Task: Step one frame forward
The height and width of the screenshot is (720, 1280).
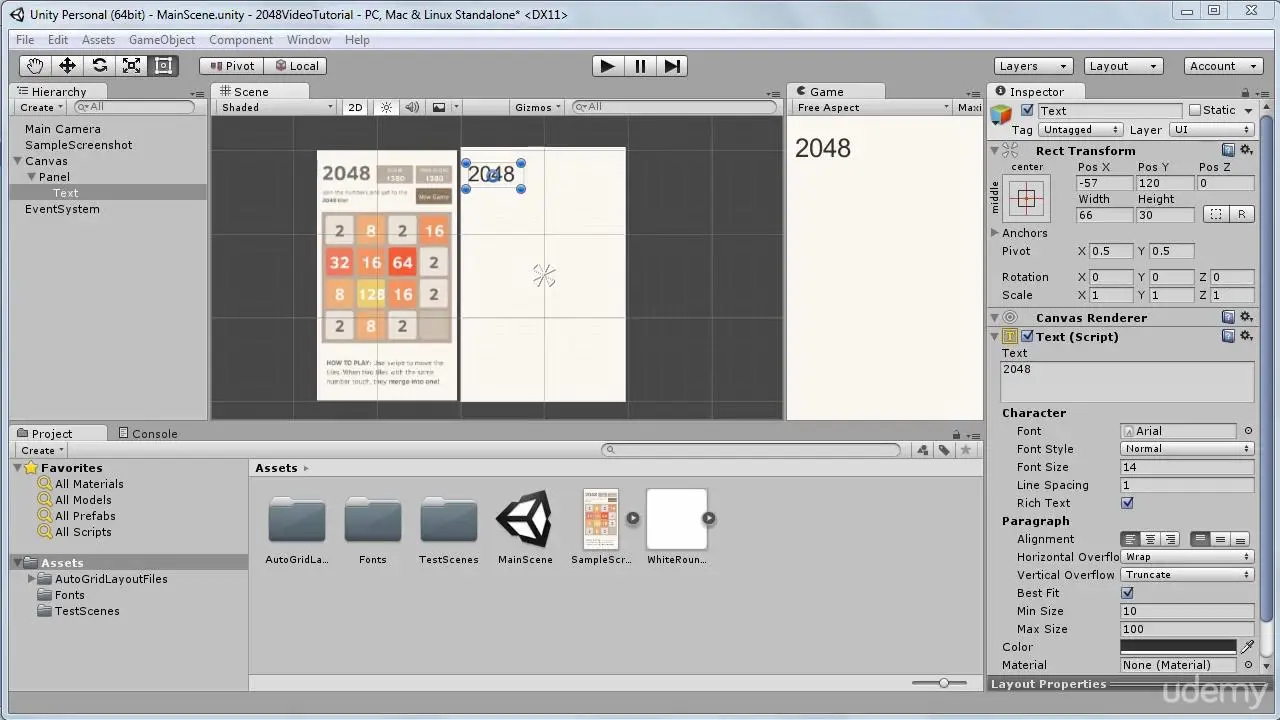Action: click(673, 66)
